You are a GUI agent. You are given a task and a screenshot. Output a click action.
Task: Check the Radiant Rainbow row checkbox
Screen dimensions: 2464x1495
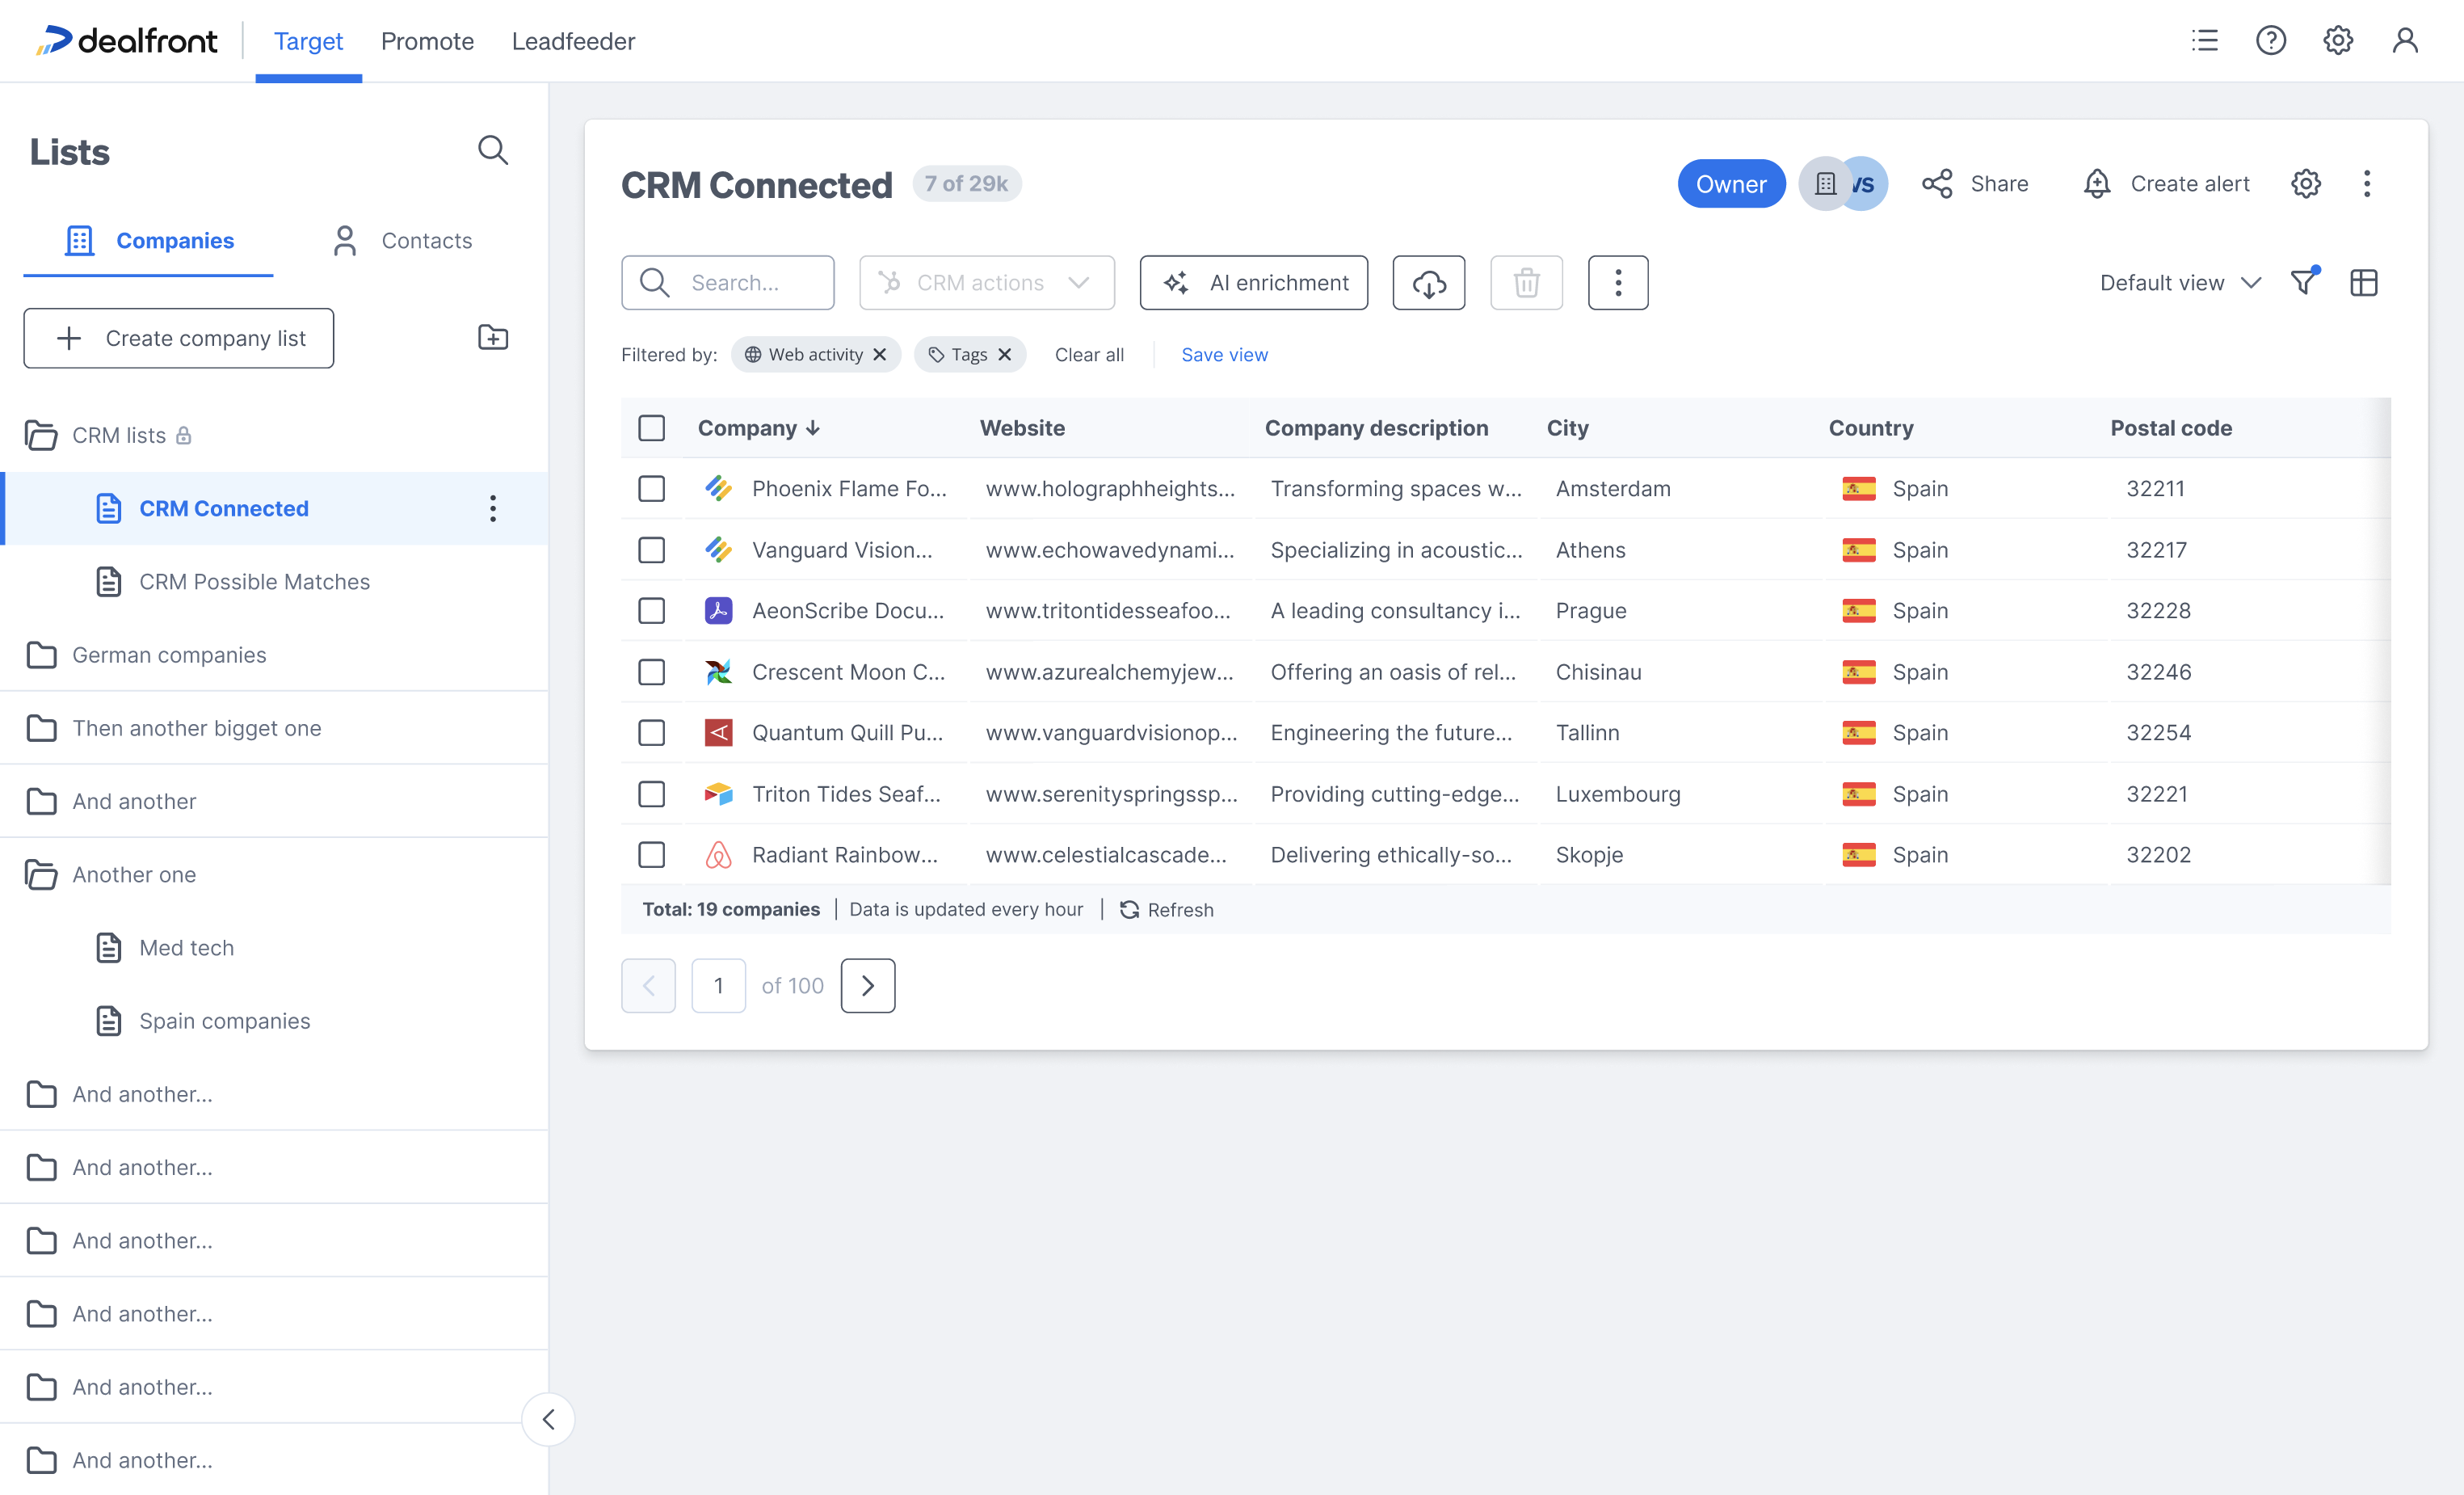(x=651, y=855)
